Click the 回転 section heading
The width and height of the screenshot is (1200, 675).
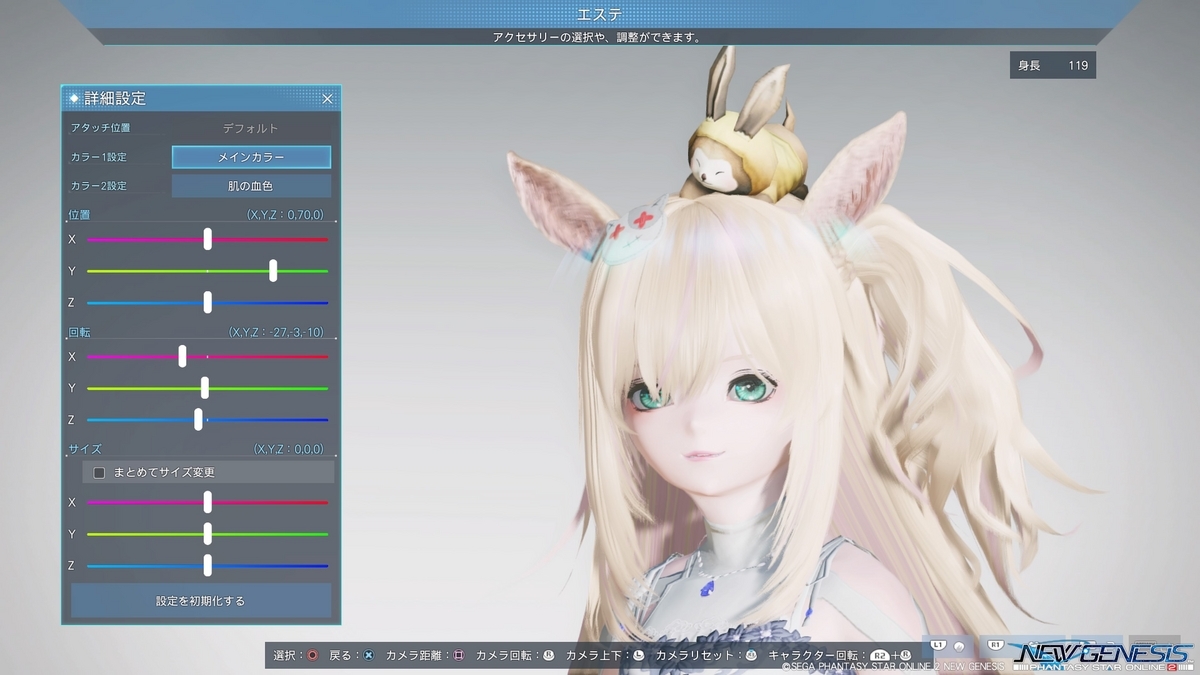(79, 332)
